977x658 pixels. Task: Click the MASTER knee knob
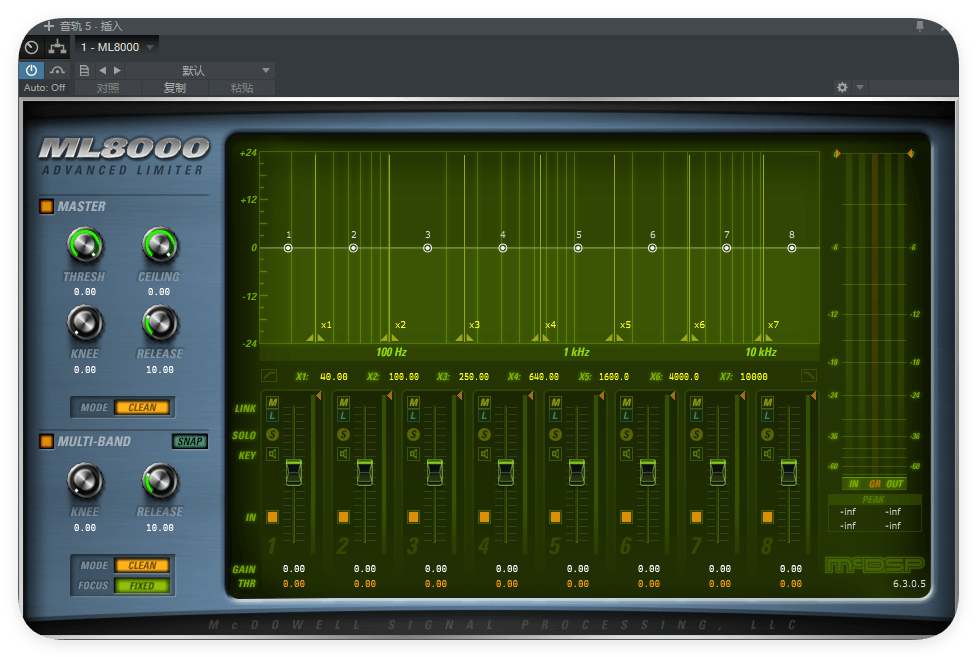click(85, 323)
